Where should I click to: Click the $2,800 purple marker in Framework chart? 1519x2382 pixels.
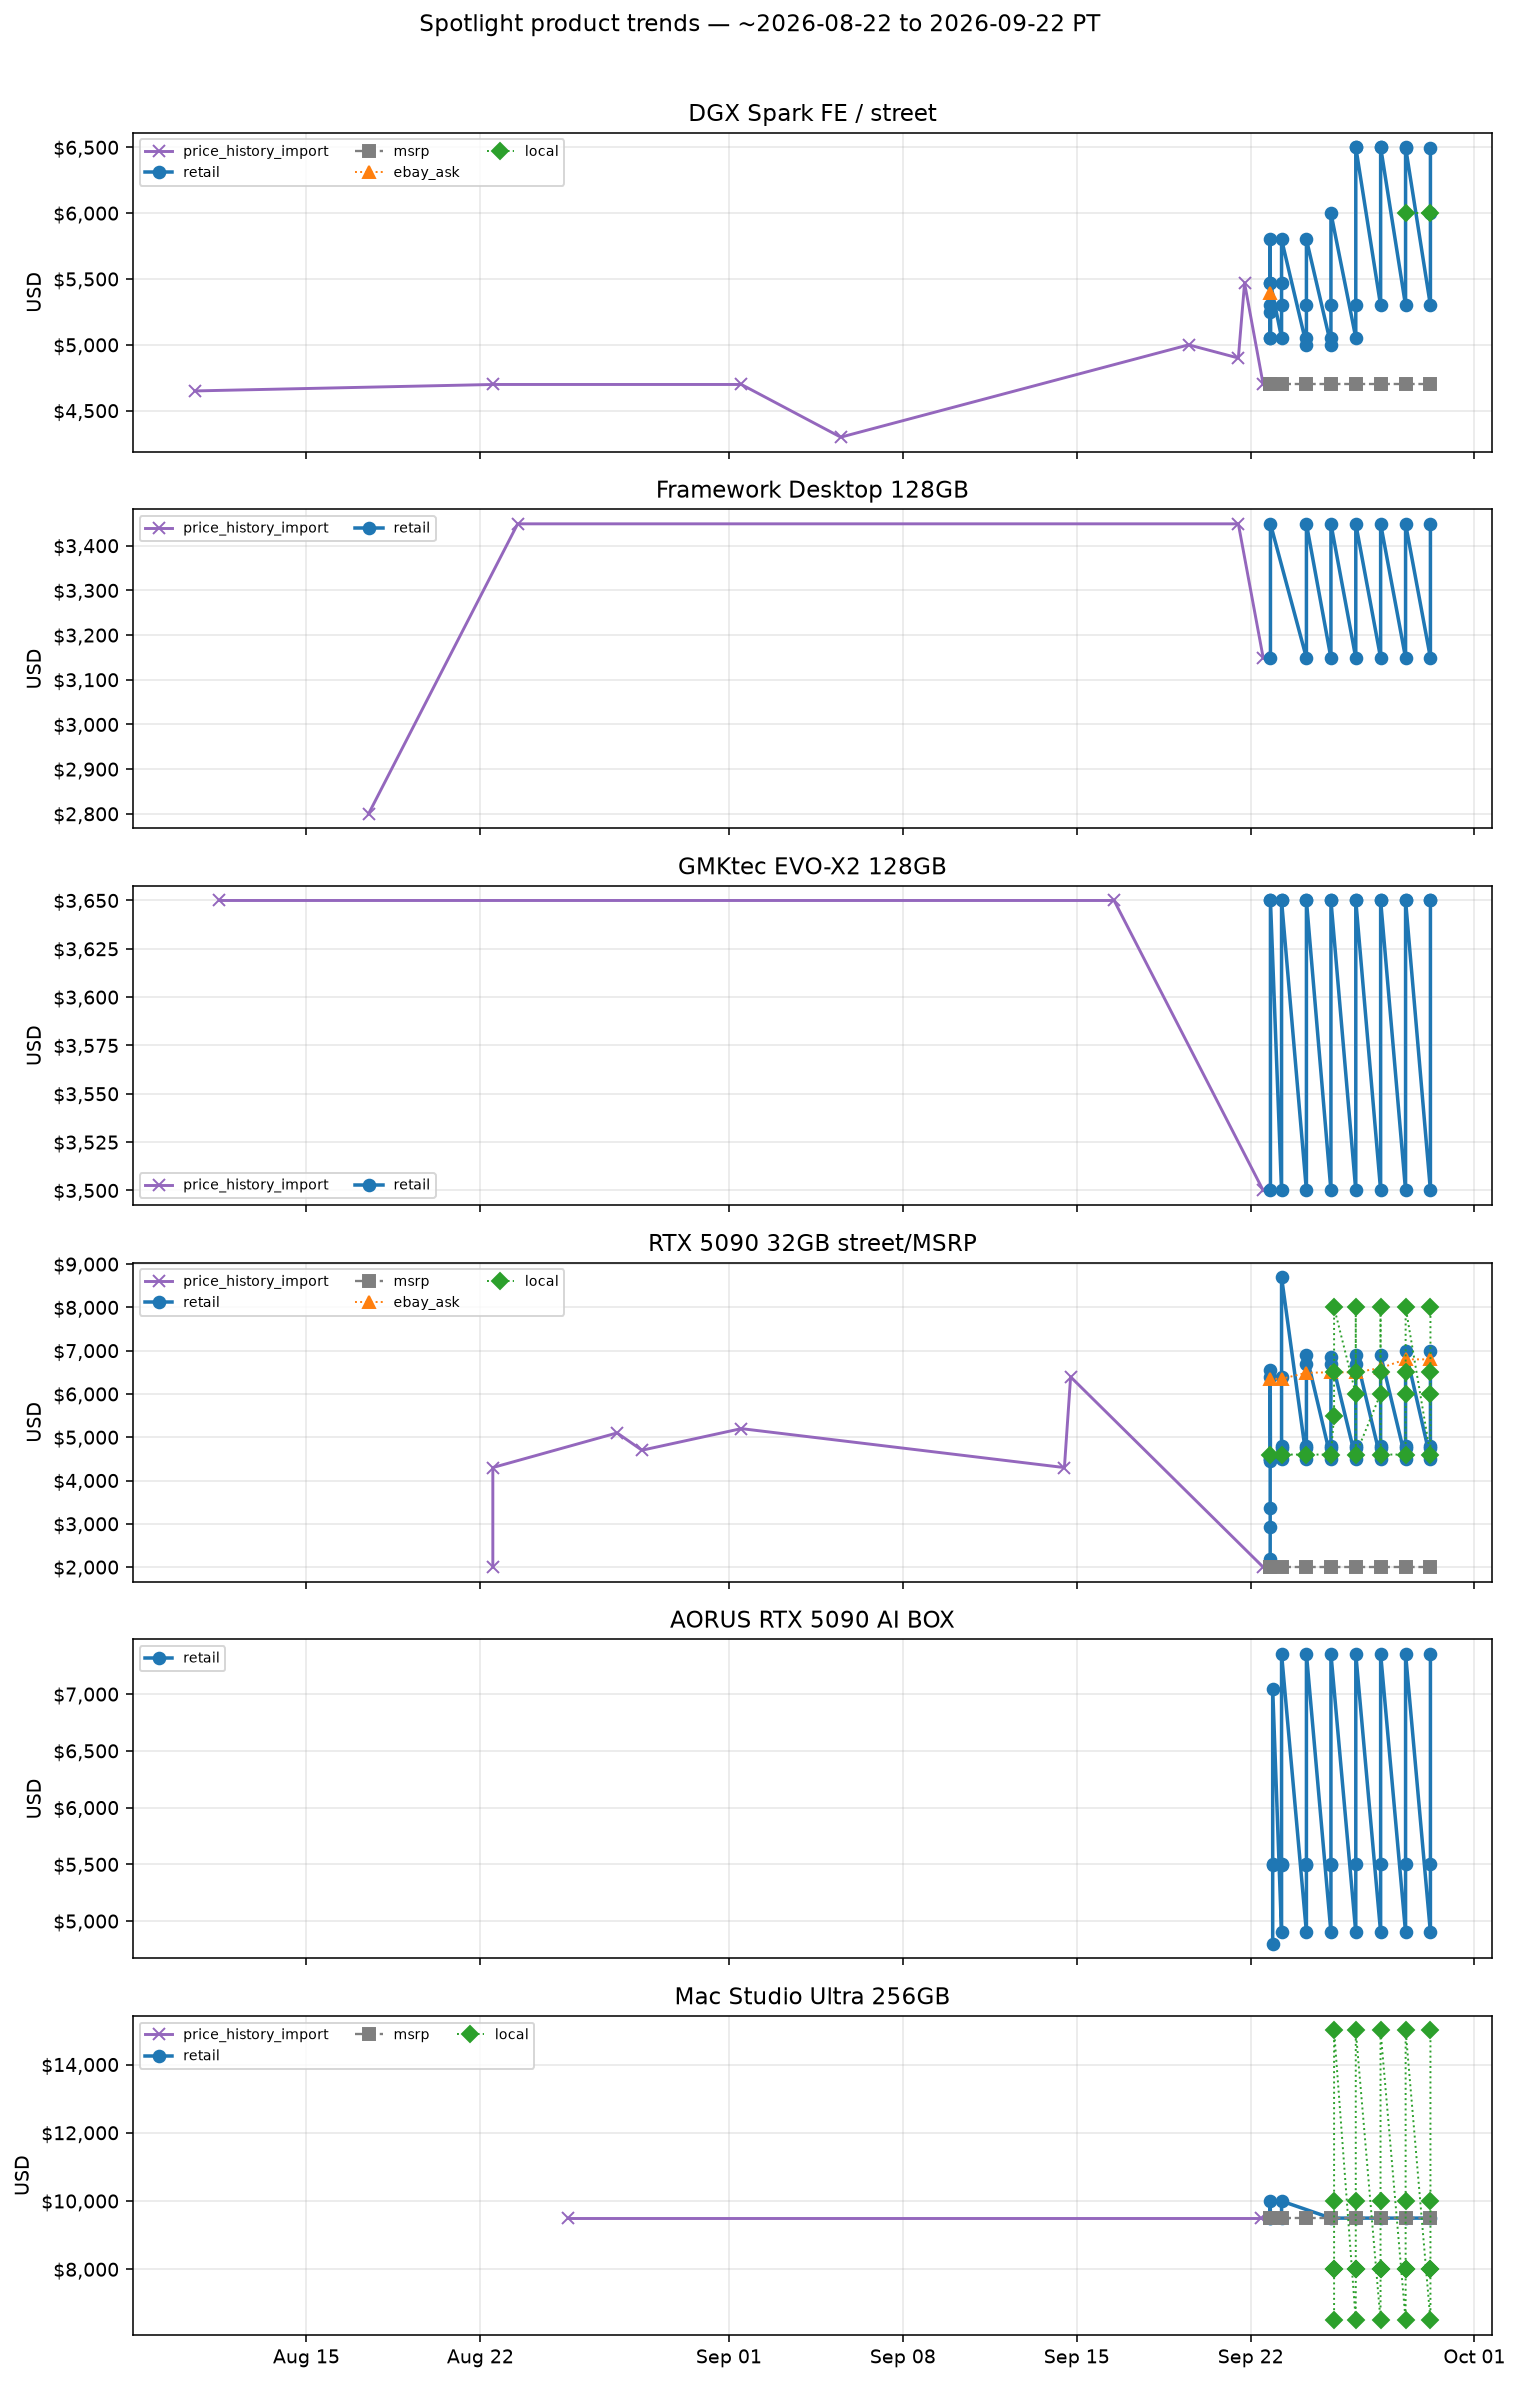tap(369, 814)
